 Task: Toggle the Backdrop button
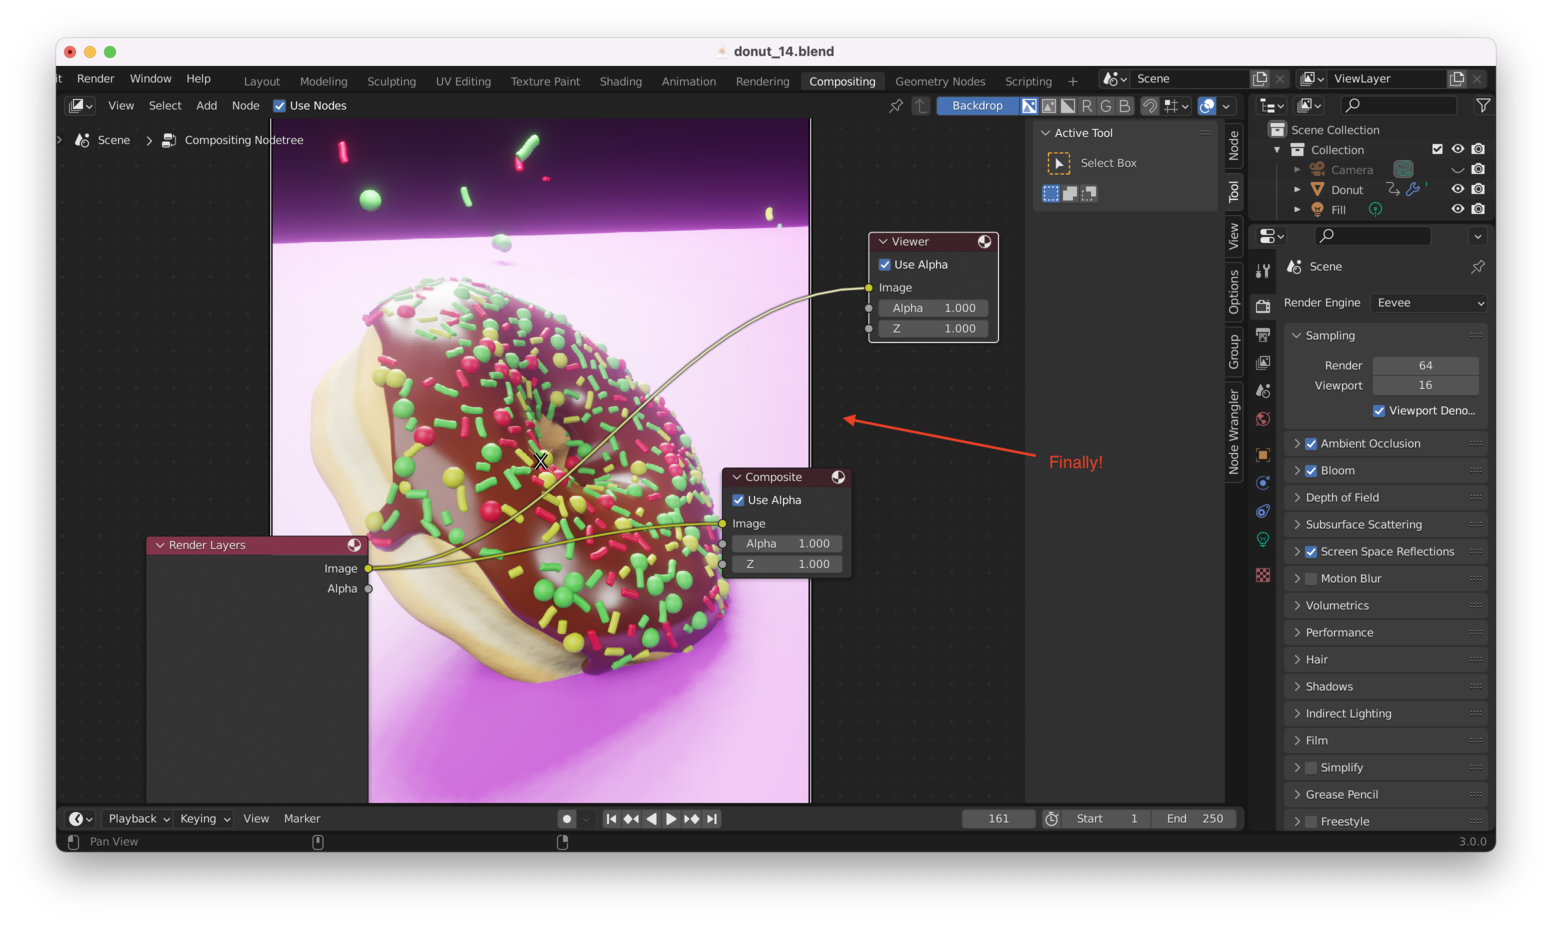[977, 106]
